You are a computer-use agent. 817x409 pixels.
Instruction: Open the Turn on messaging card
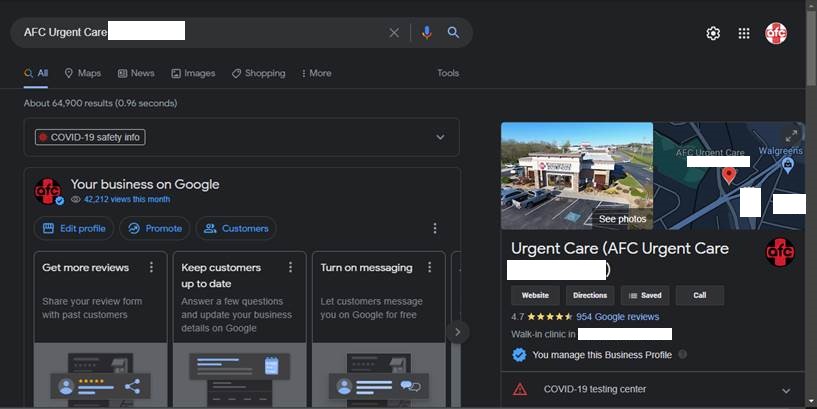(379, 329)
